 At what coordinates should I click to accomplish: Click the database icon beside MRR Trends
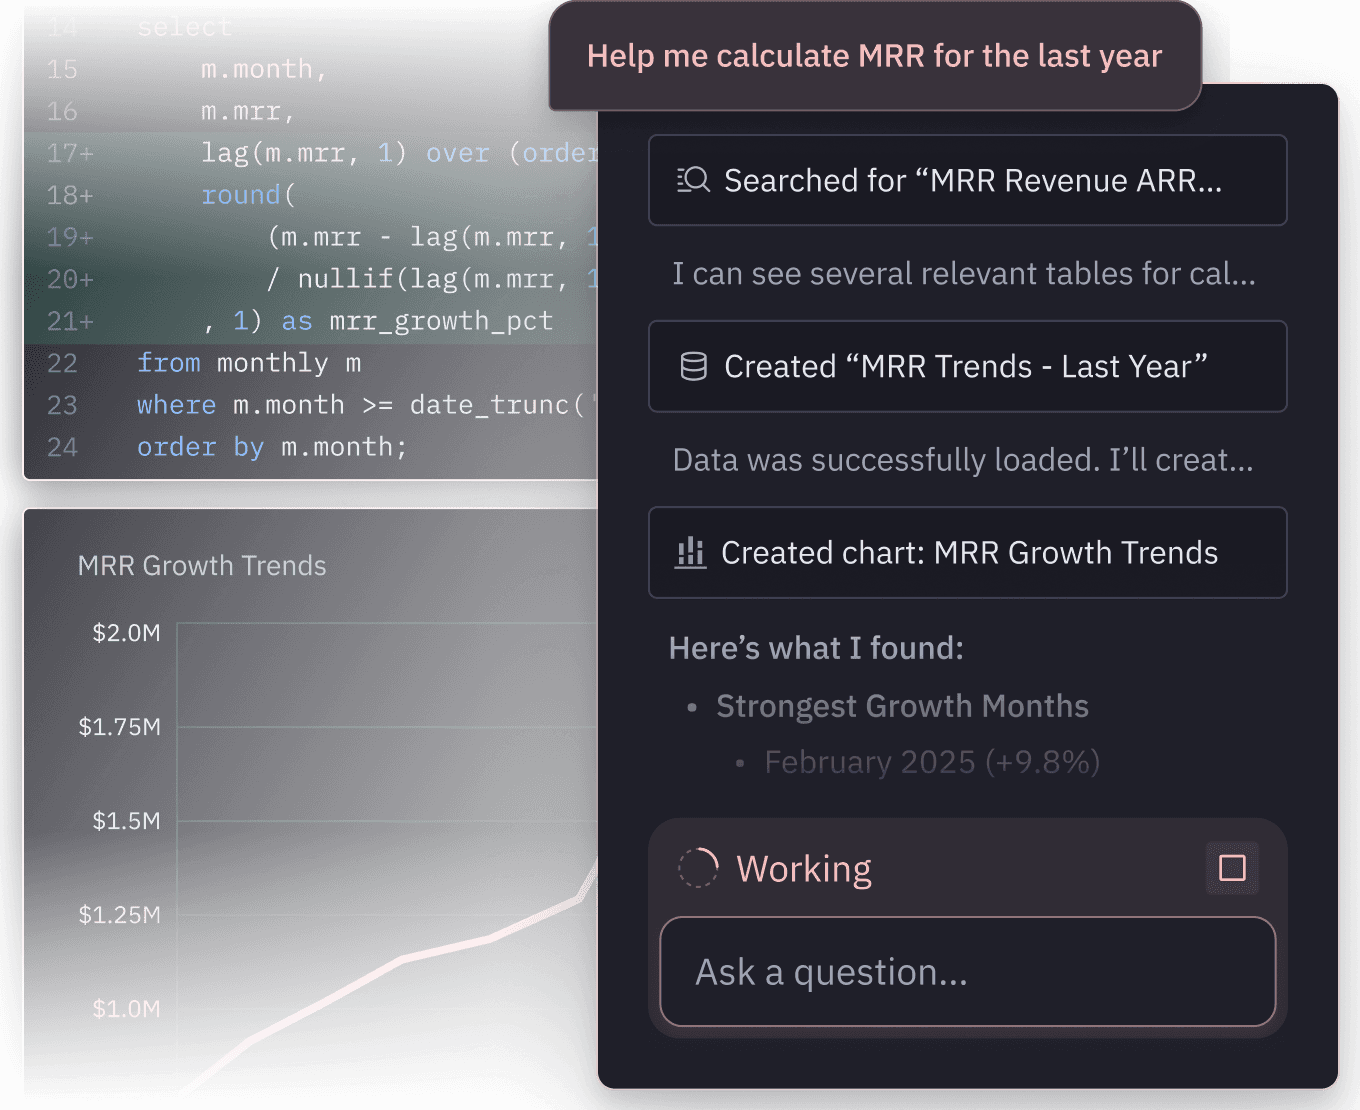tap(693, 367)
